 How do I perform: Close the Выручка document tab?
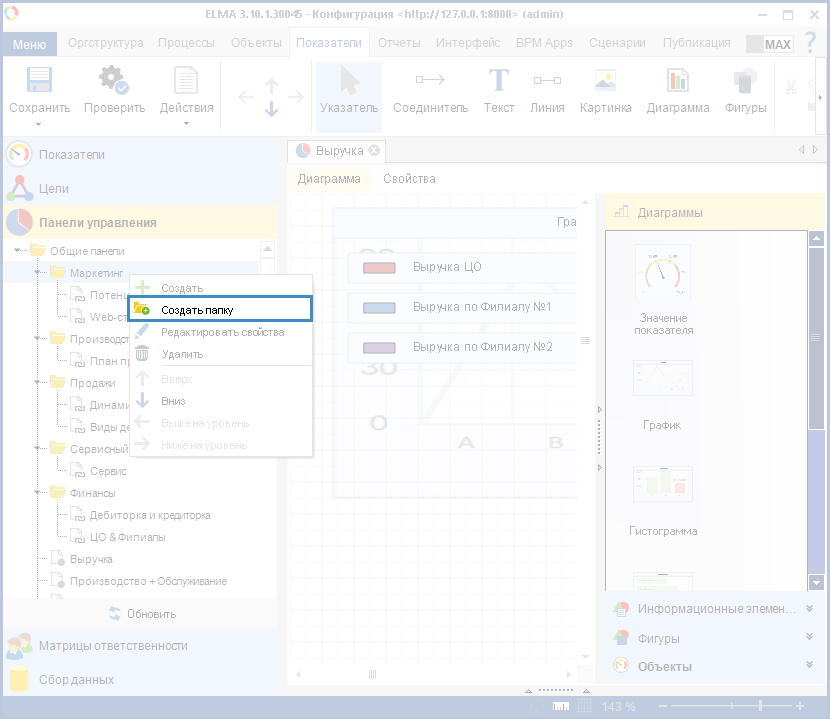click(374, 150)
